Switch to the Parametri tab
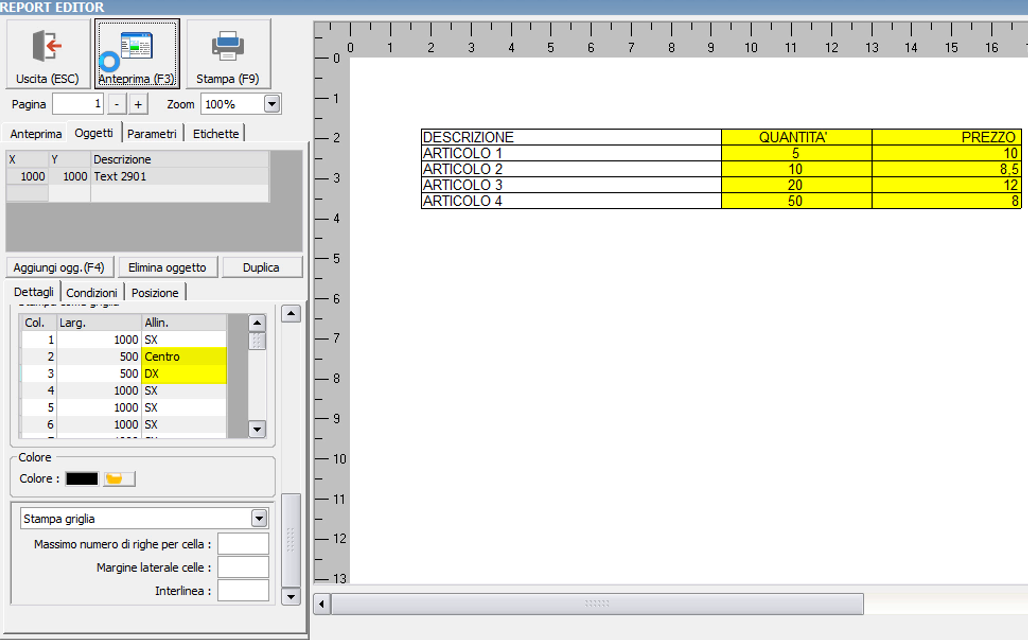Image resolution: width=1028 pixels, height=640 pixels. pos(152,134)
